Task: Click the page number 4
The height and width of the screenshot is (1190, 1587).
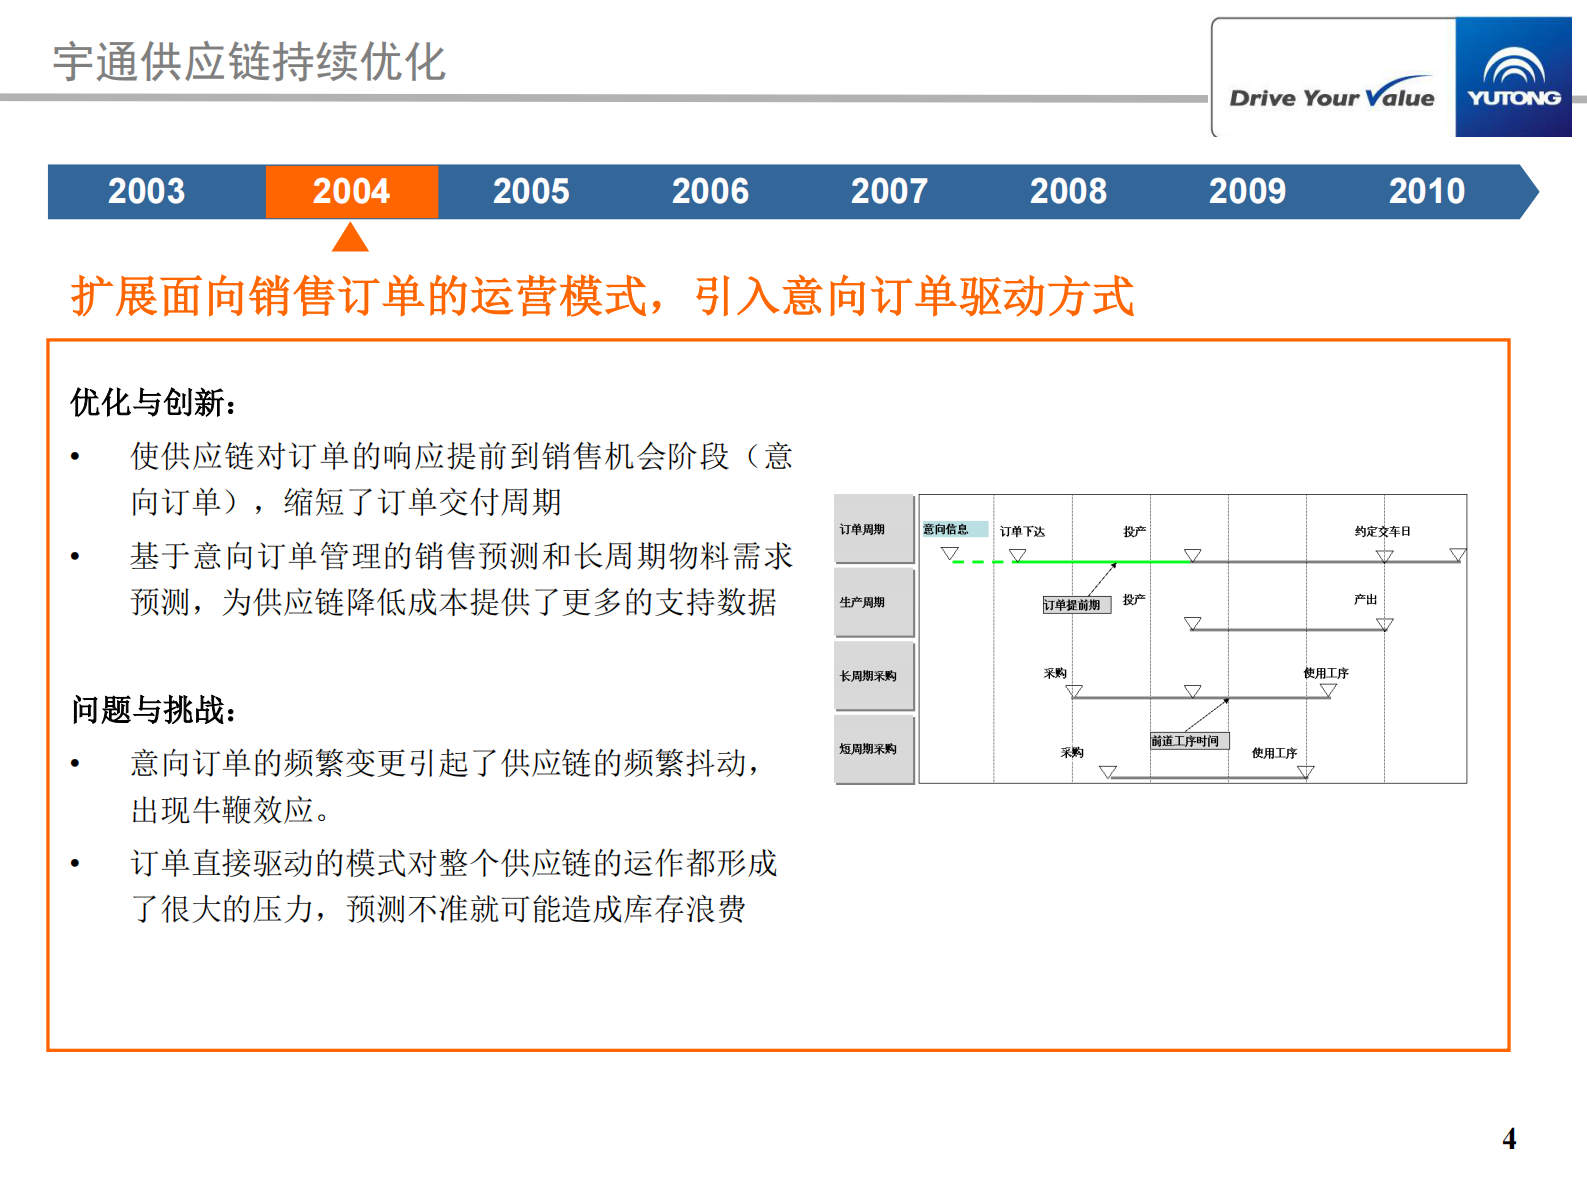Action: coord(1509,1139)
